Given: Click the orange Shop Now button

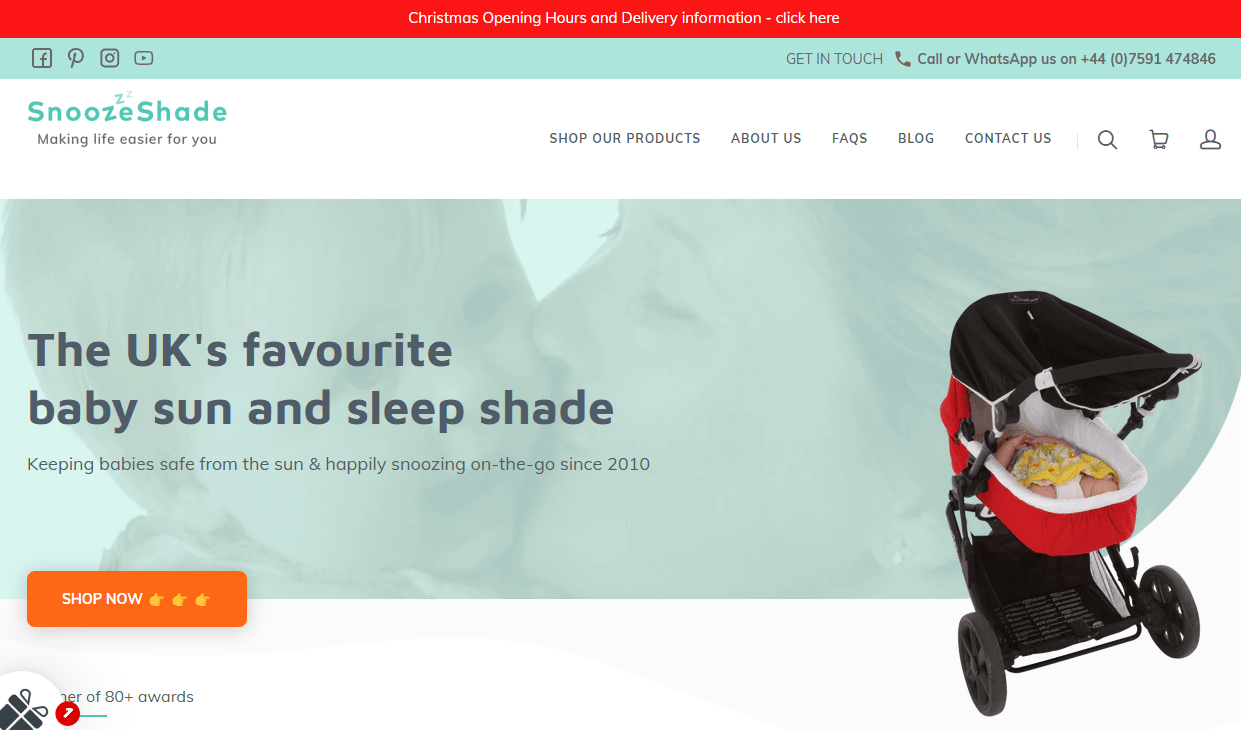Looking at the screenshot, I should point(137,599).
